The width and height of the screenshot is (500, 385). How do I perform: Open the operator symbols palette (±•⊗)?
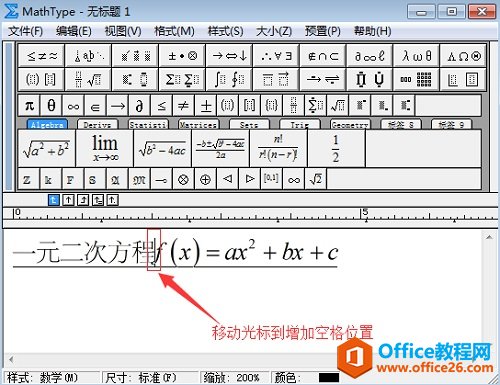[182, 56]
